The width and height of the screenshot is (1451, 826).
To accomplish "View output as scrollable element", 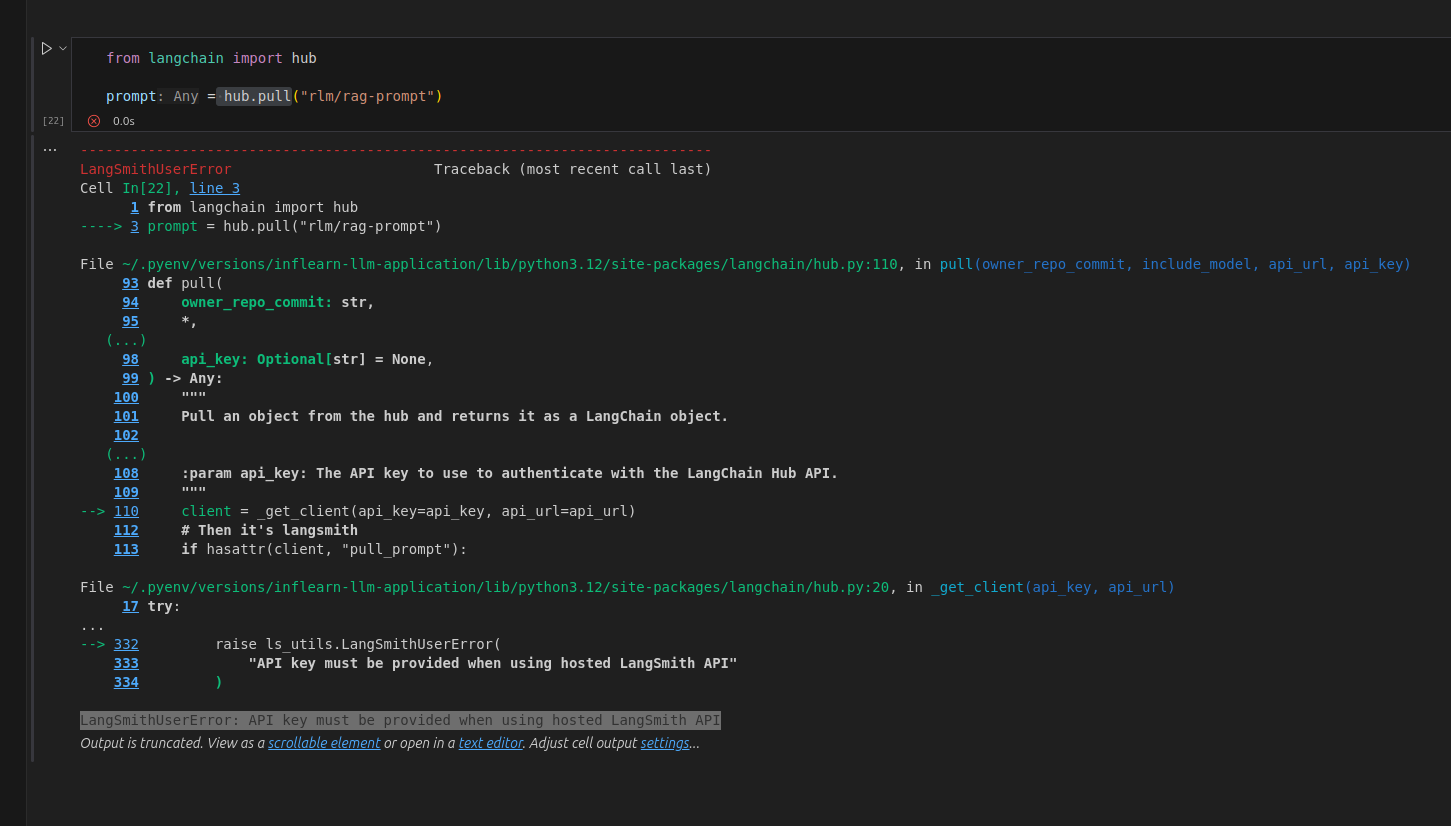I will pyautogui.click(x=324, y=743).
